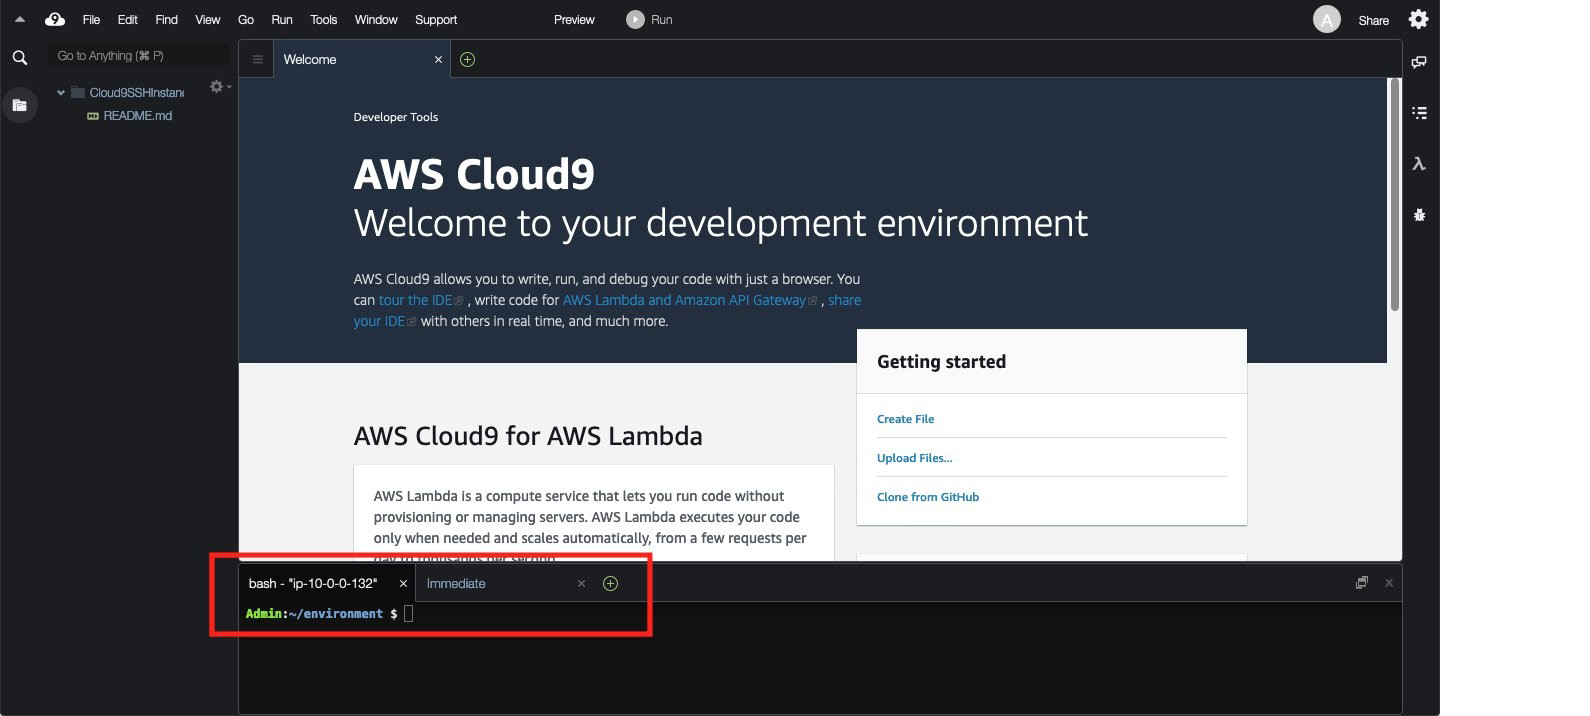Maximize the terminal console panel
Viewport: 1590px width, 716px height.
(1361, 583)
